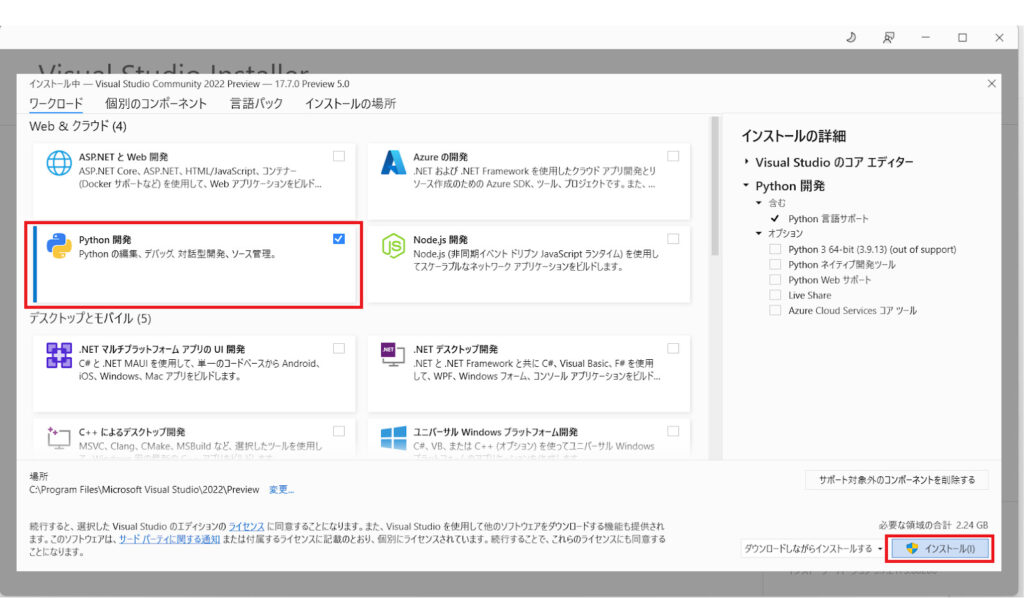The image size is (1025, 598).
Task: Switch to the ワークロード tab
Action: coord(56,103)
